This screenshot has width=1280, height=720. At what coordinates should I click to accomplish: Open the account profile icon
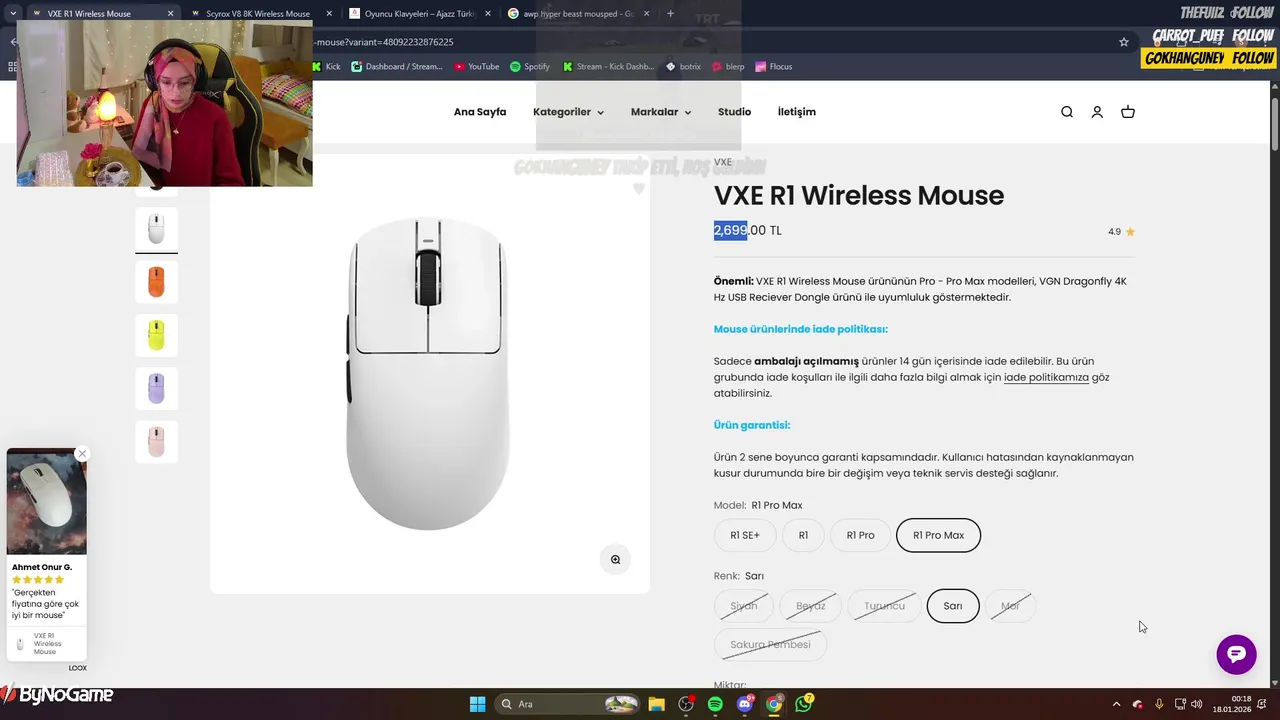pyautogui.click(x=1097, y=112)
